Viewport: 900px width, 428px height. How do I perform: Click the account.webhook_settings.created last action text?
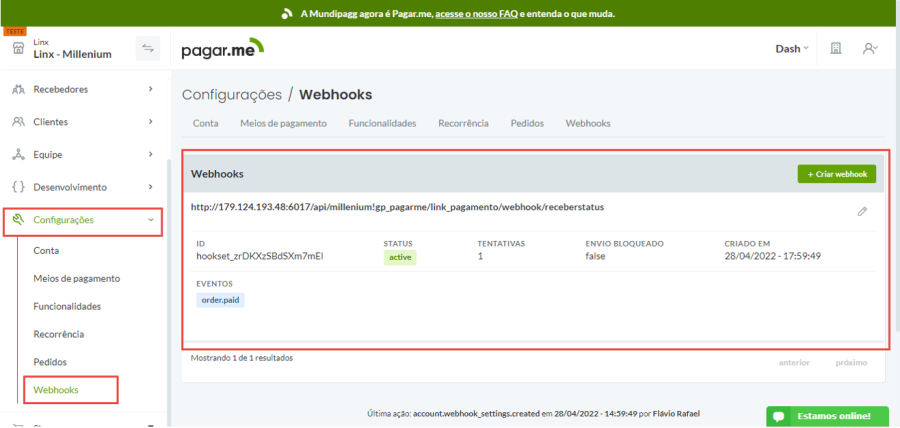(x=478, y=414)
